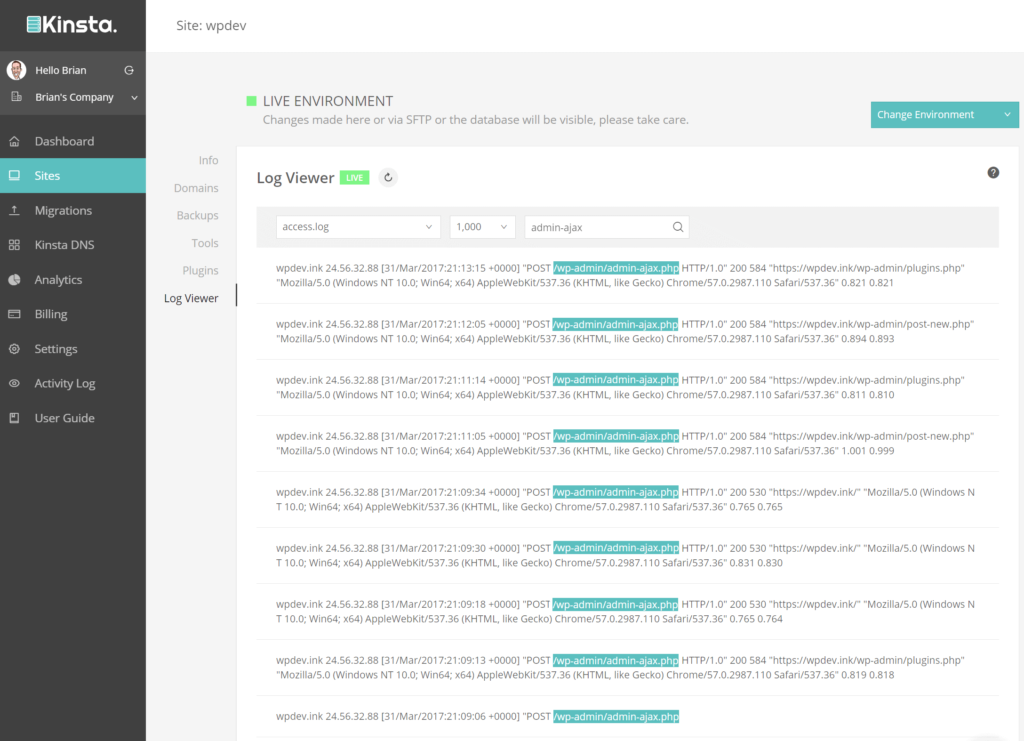Click the Kinsta logo
The width and height of the screenshot is (1024, 741).
click(71, 24)
